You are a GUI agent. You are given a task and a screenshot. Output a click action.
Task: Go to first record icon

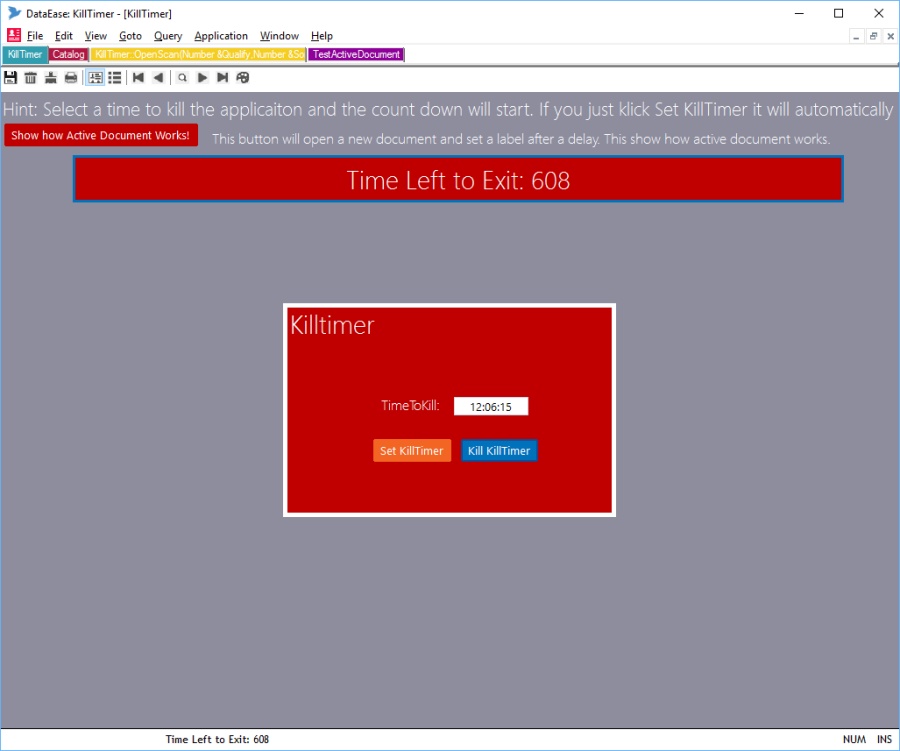pyautogui.click(x=138, y=78)
